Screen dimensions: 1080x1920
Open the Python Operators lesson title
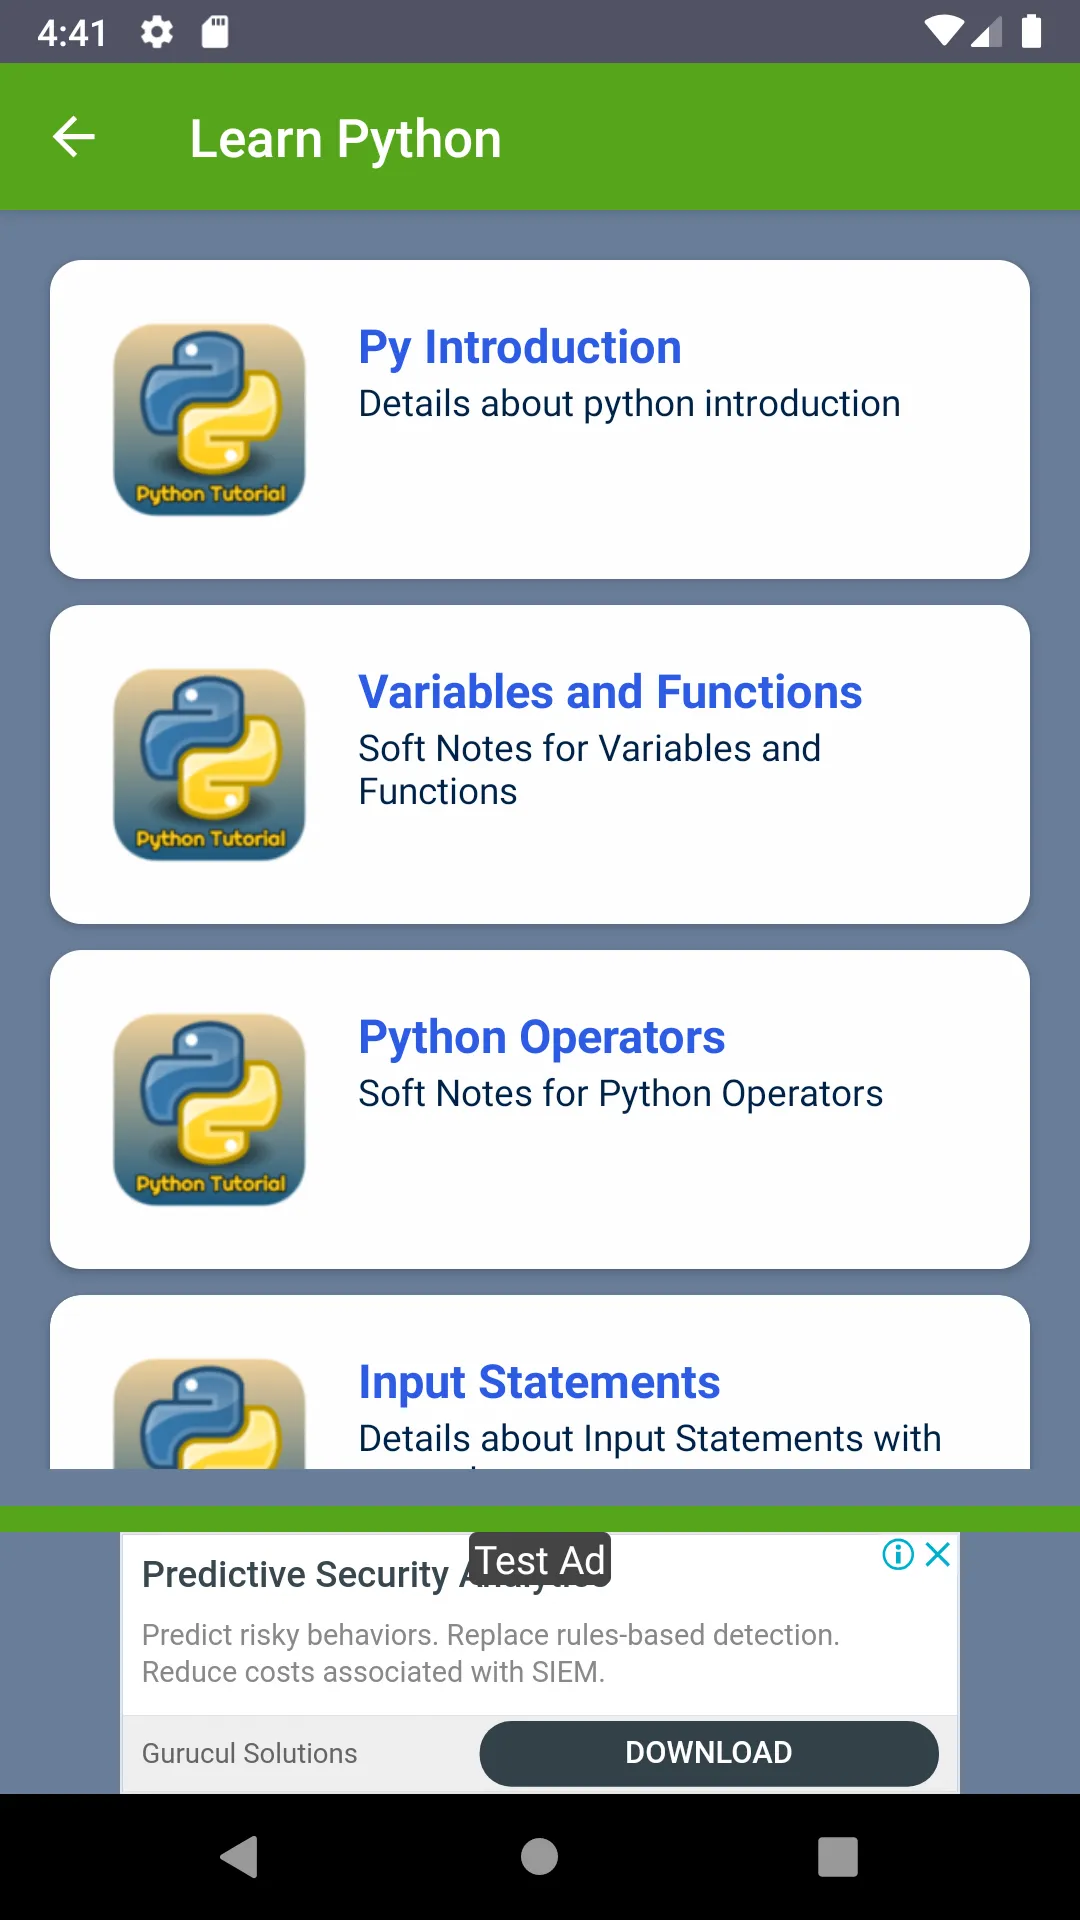[542, 1037]
